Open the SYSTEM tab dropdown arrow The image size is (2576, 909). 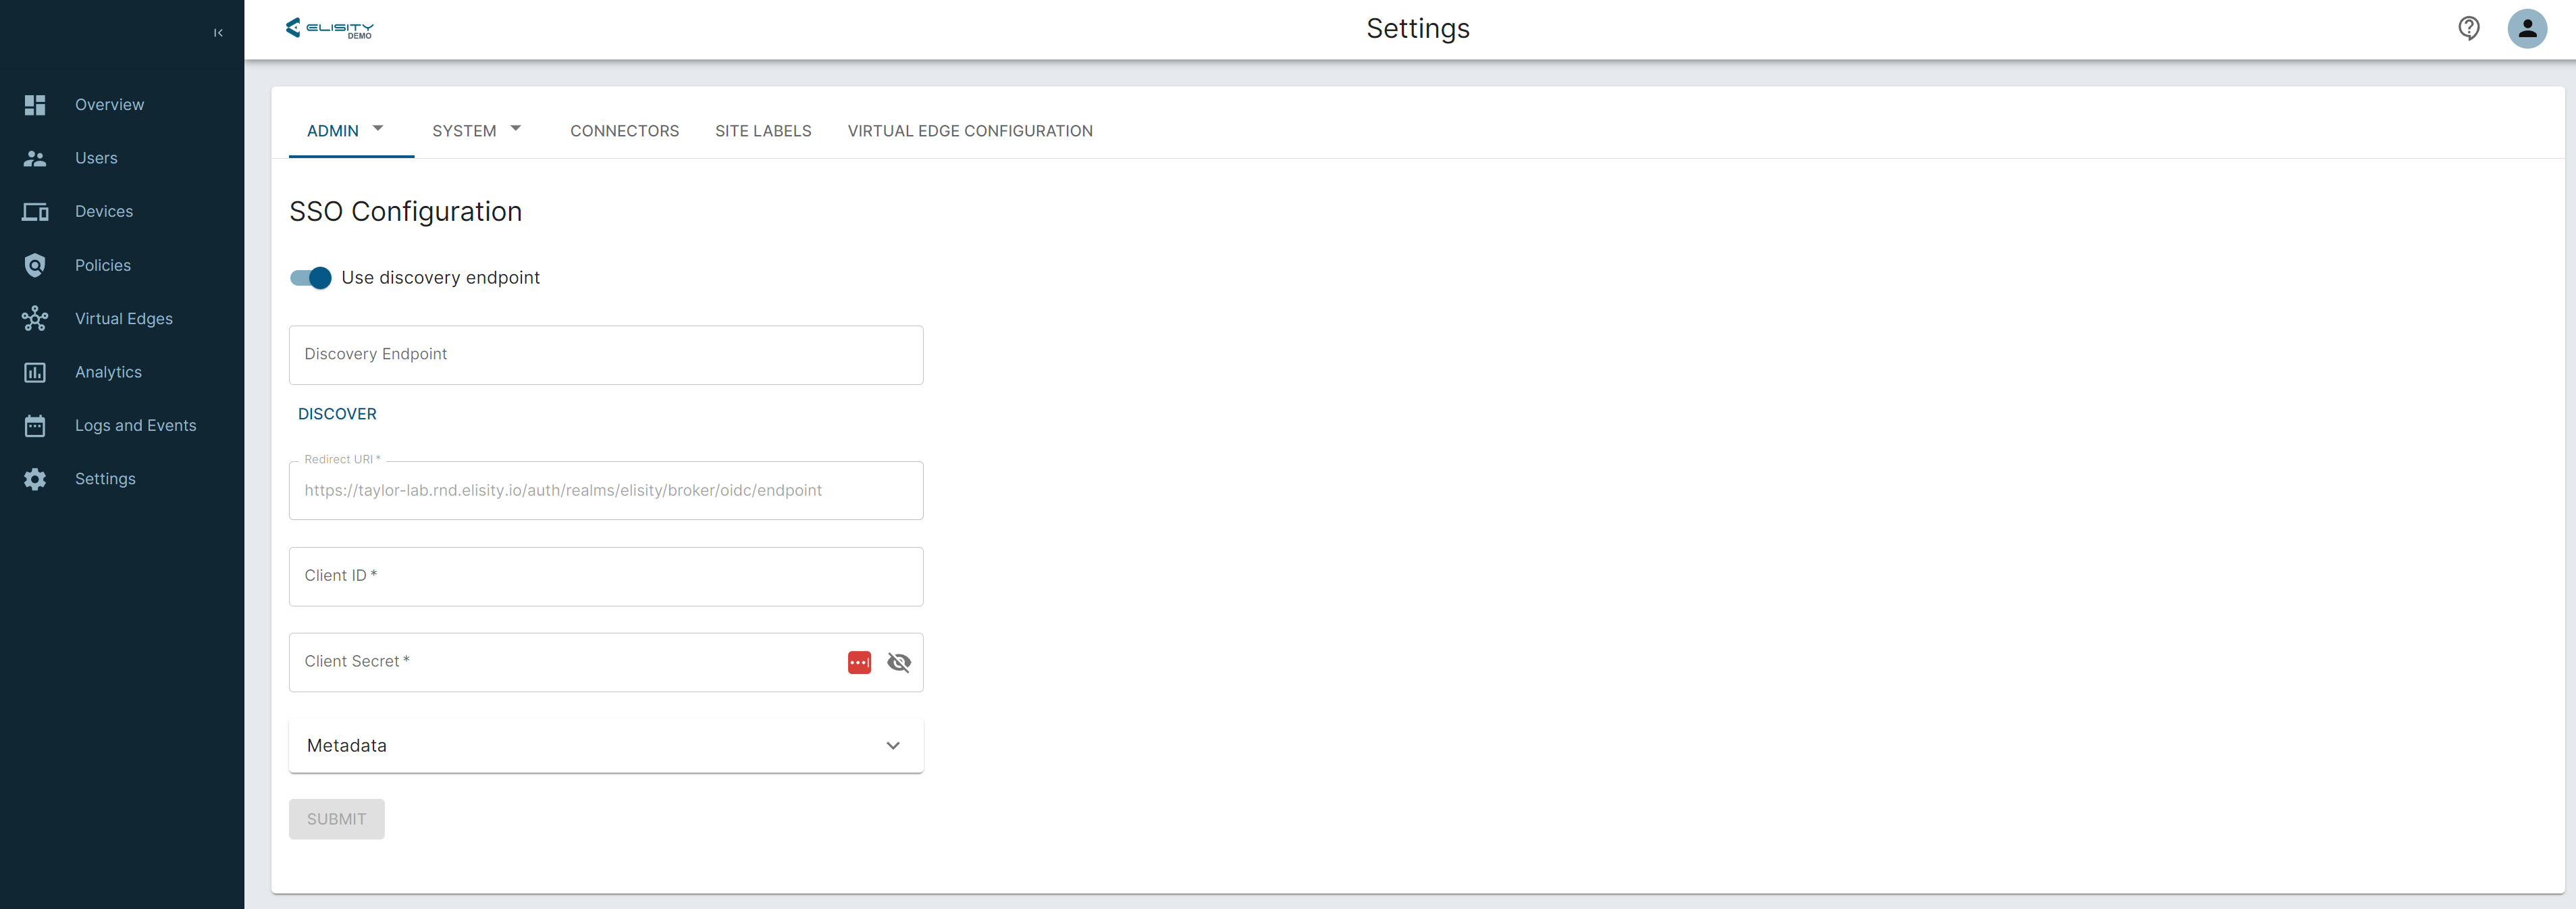click(516, 129)
